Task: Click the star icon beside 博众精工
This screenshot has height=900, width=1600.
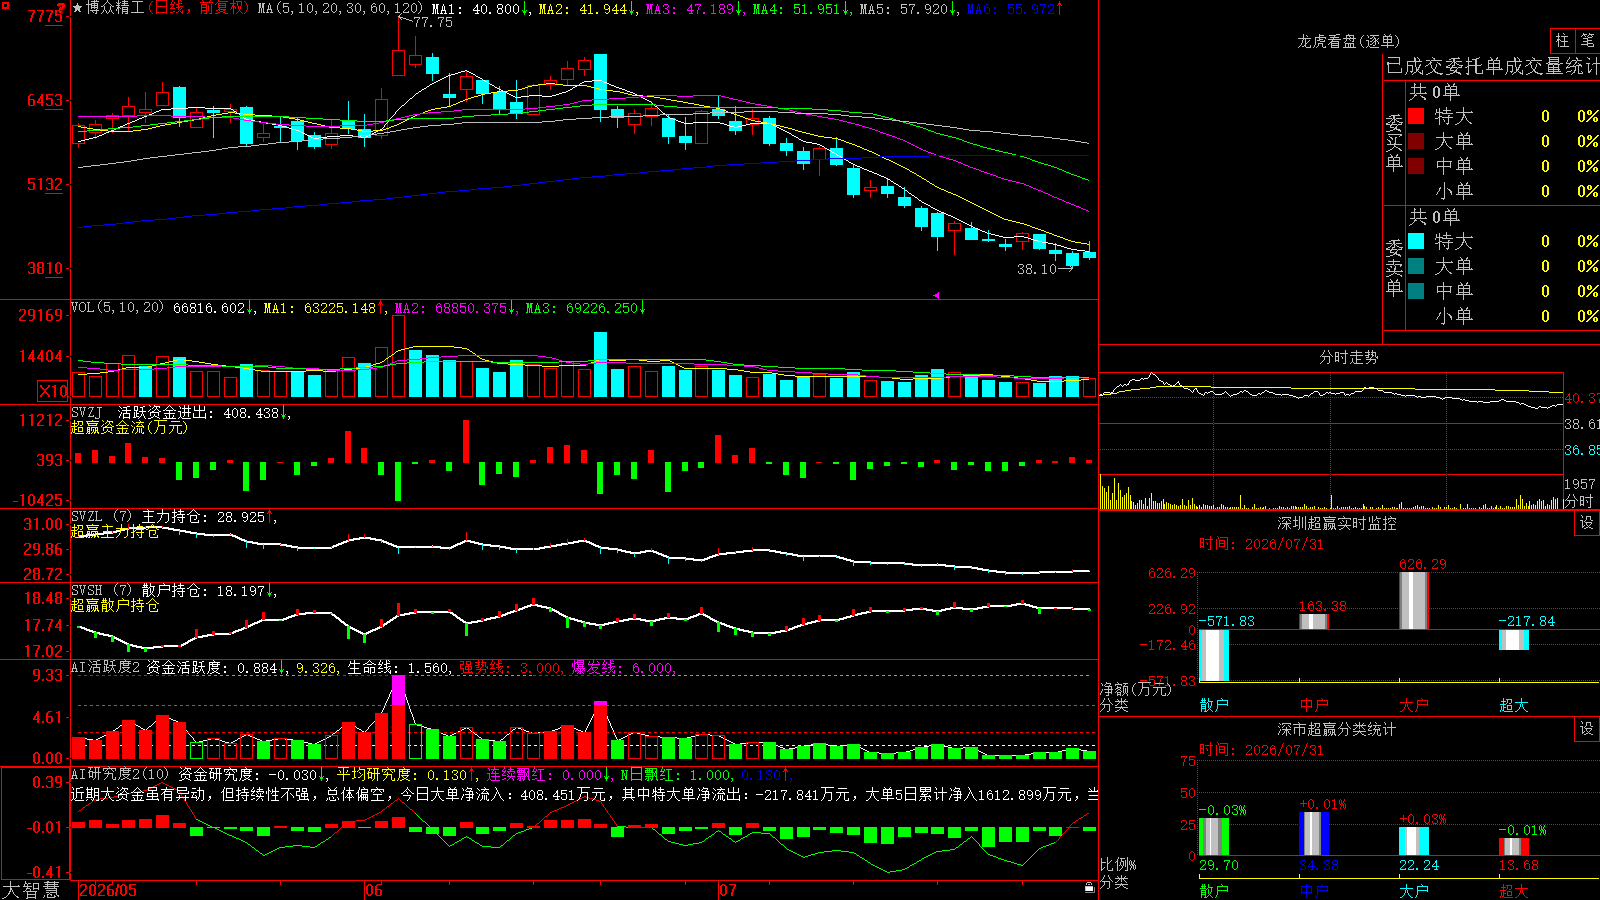Action: point(78,8)
